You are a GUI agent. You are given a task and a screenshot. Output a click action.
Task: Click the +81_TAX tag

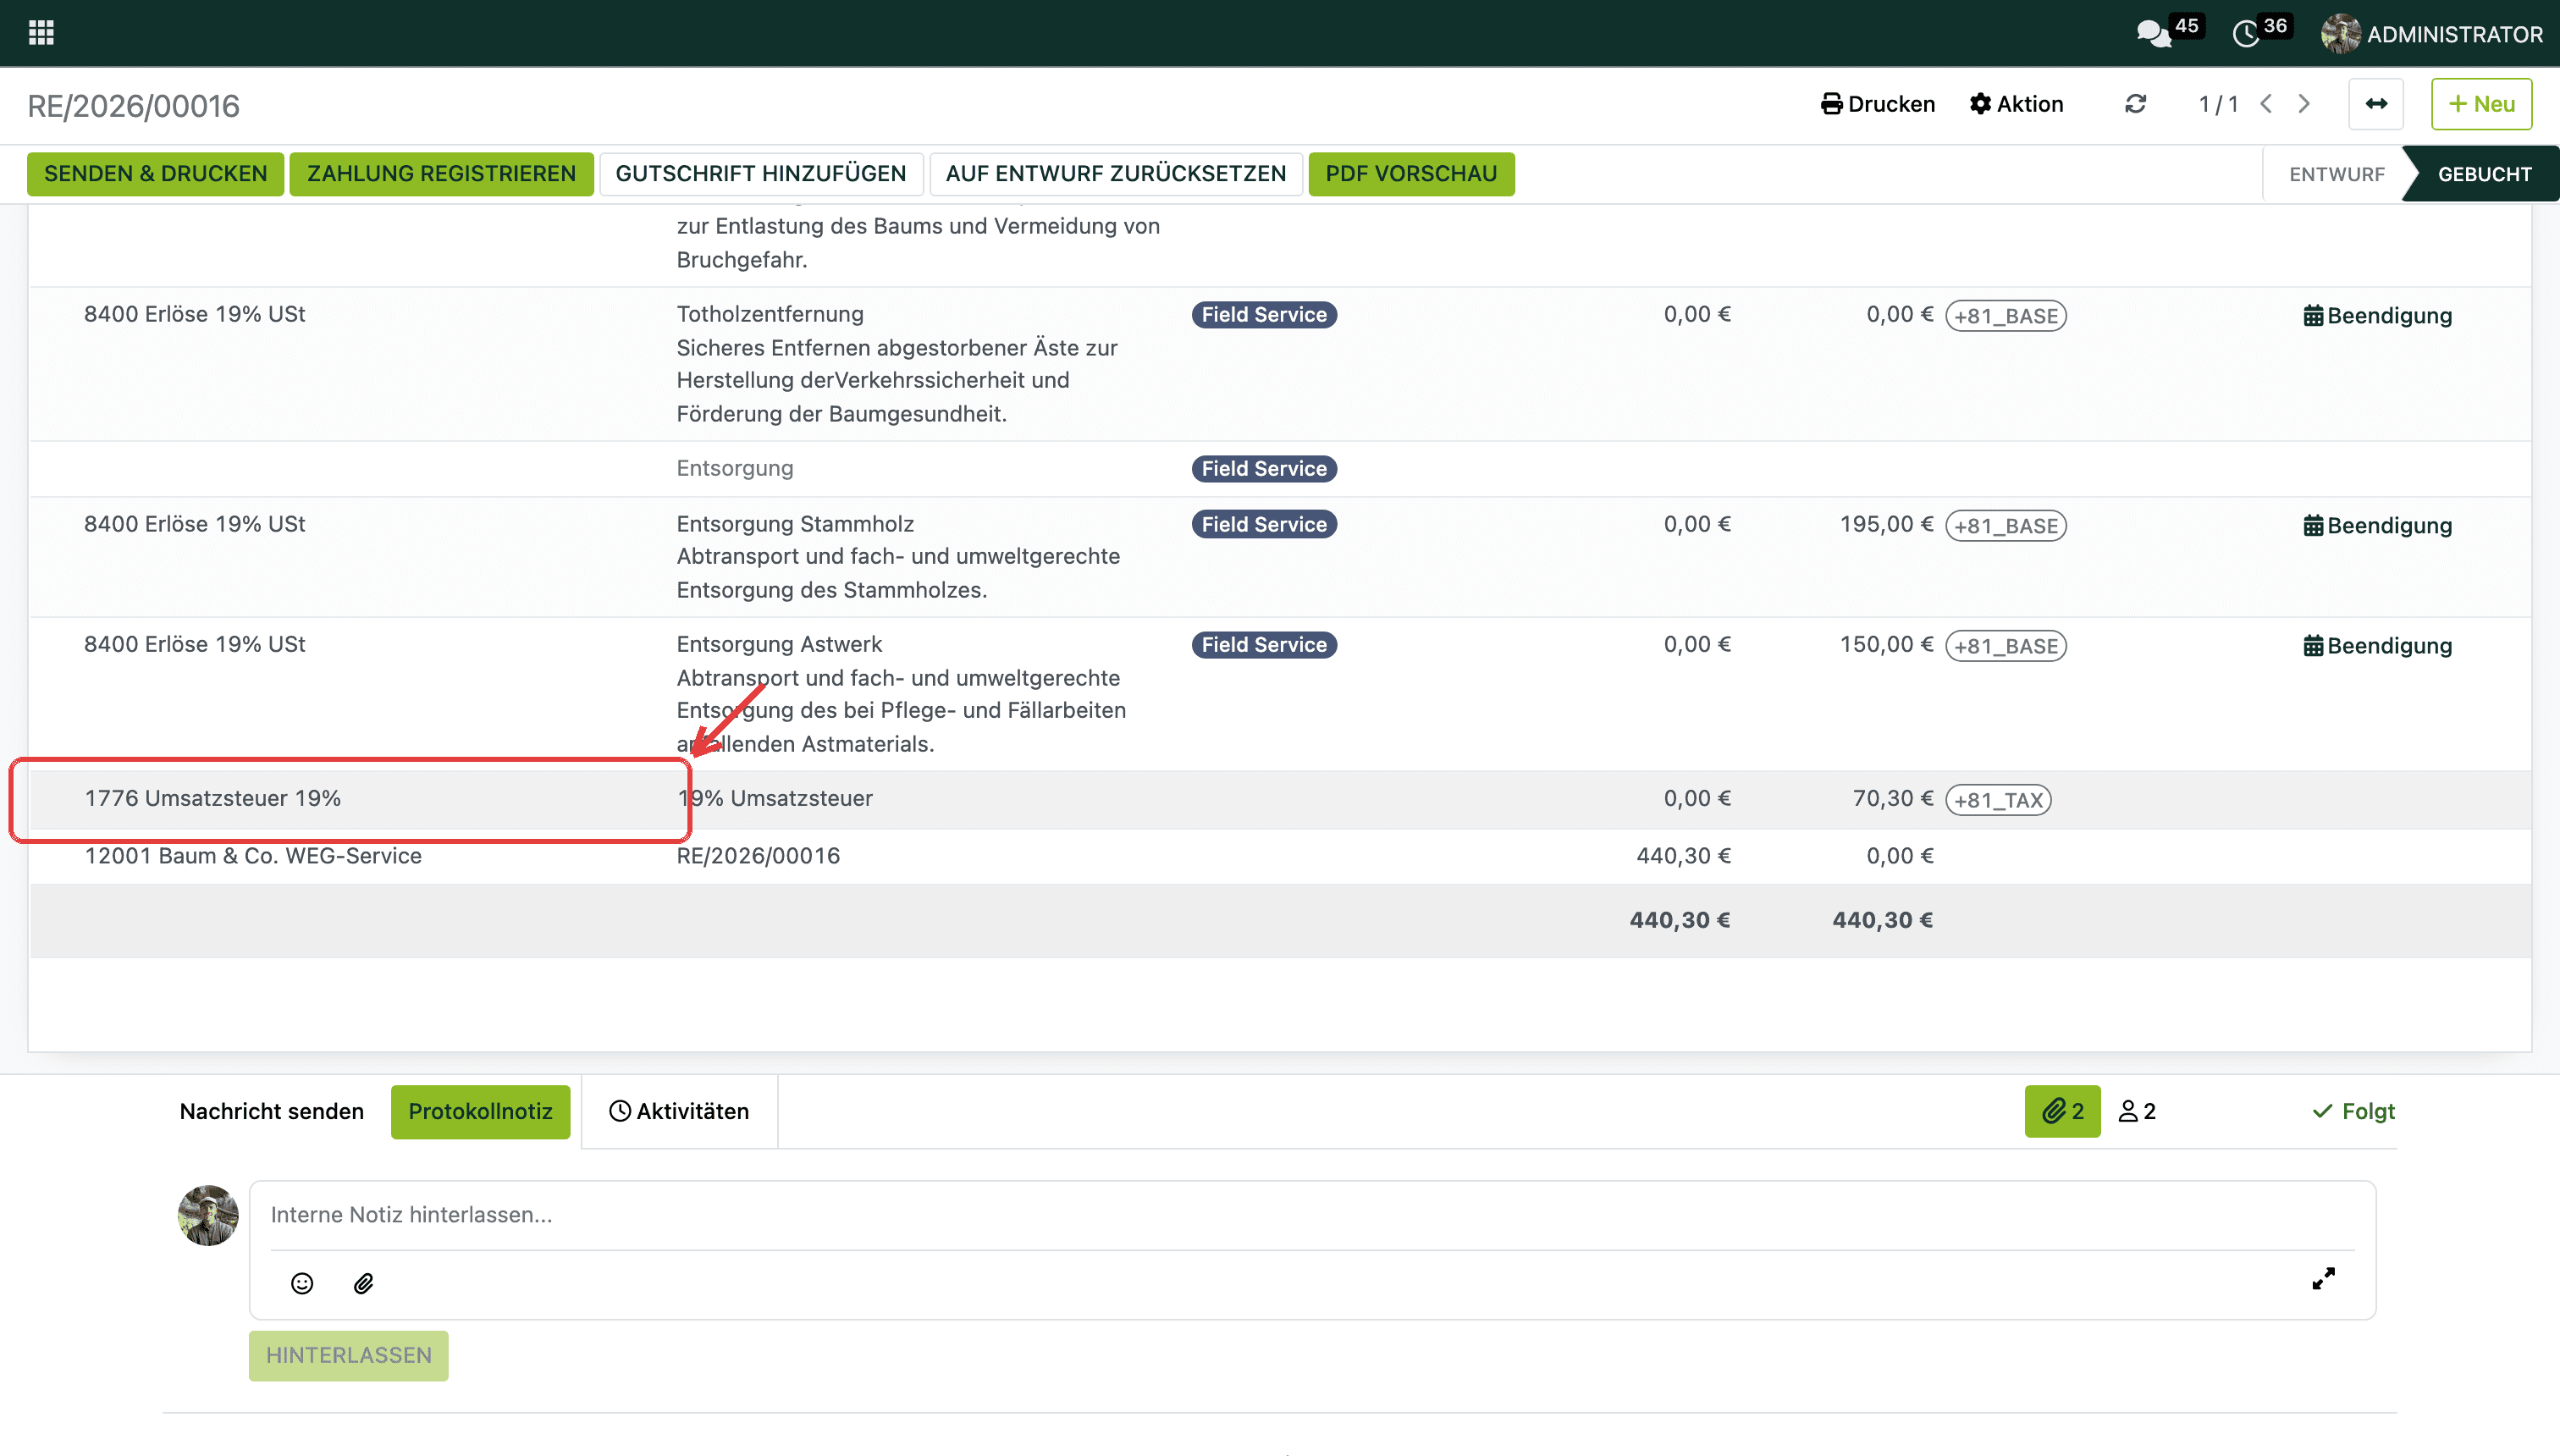(1998, 800)
